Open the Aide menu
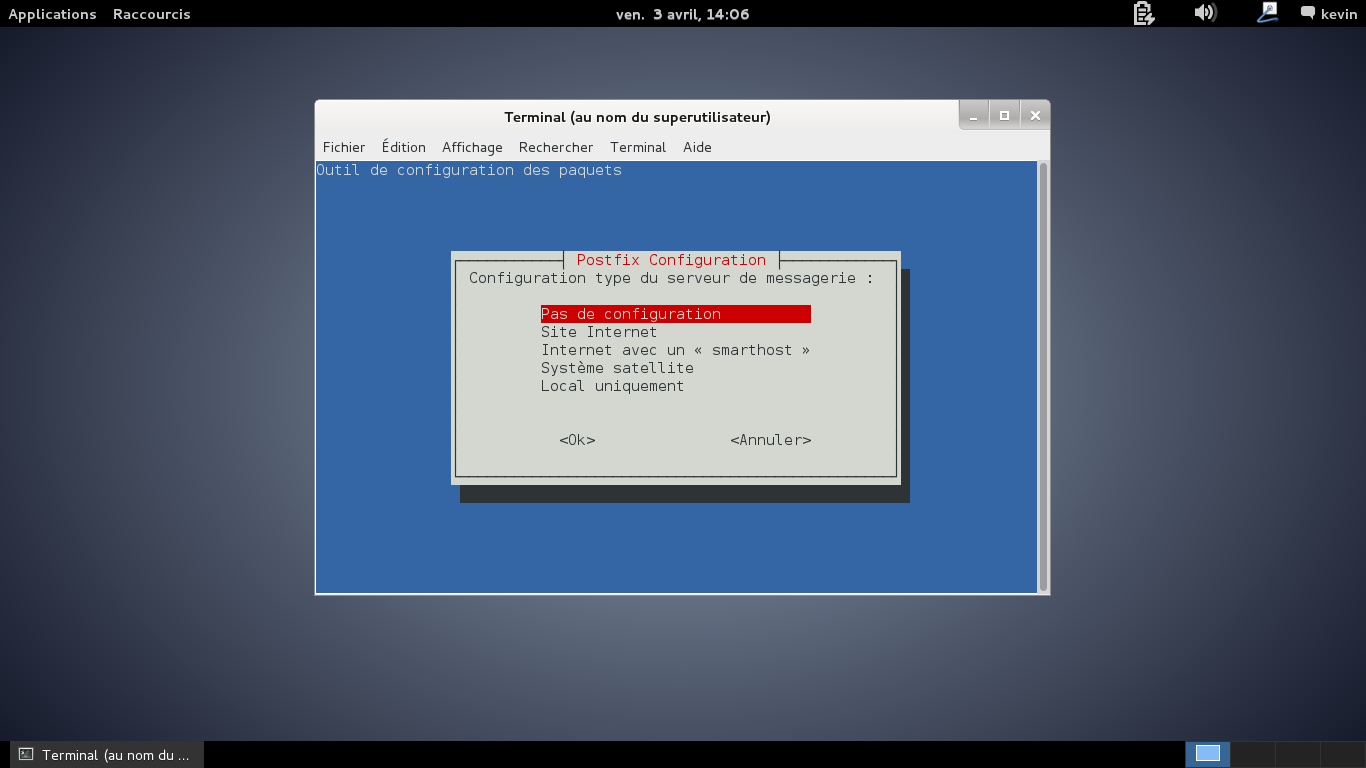The height and width of the screenshot is (768, 1366). pos(697,147)
